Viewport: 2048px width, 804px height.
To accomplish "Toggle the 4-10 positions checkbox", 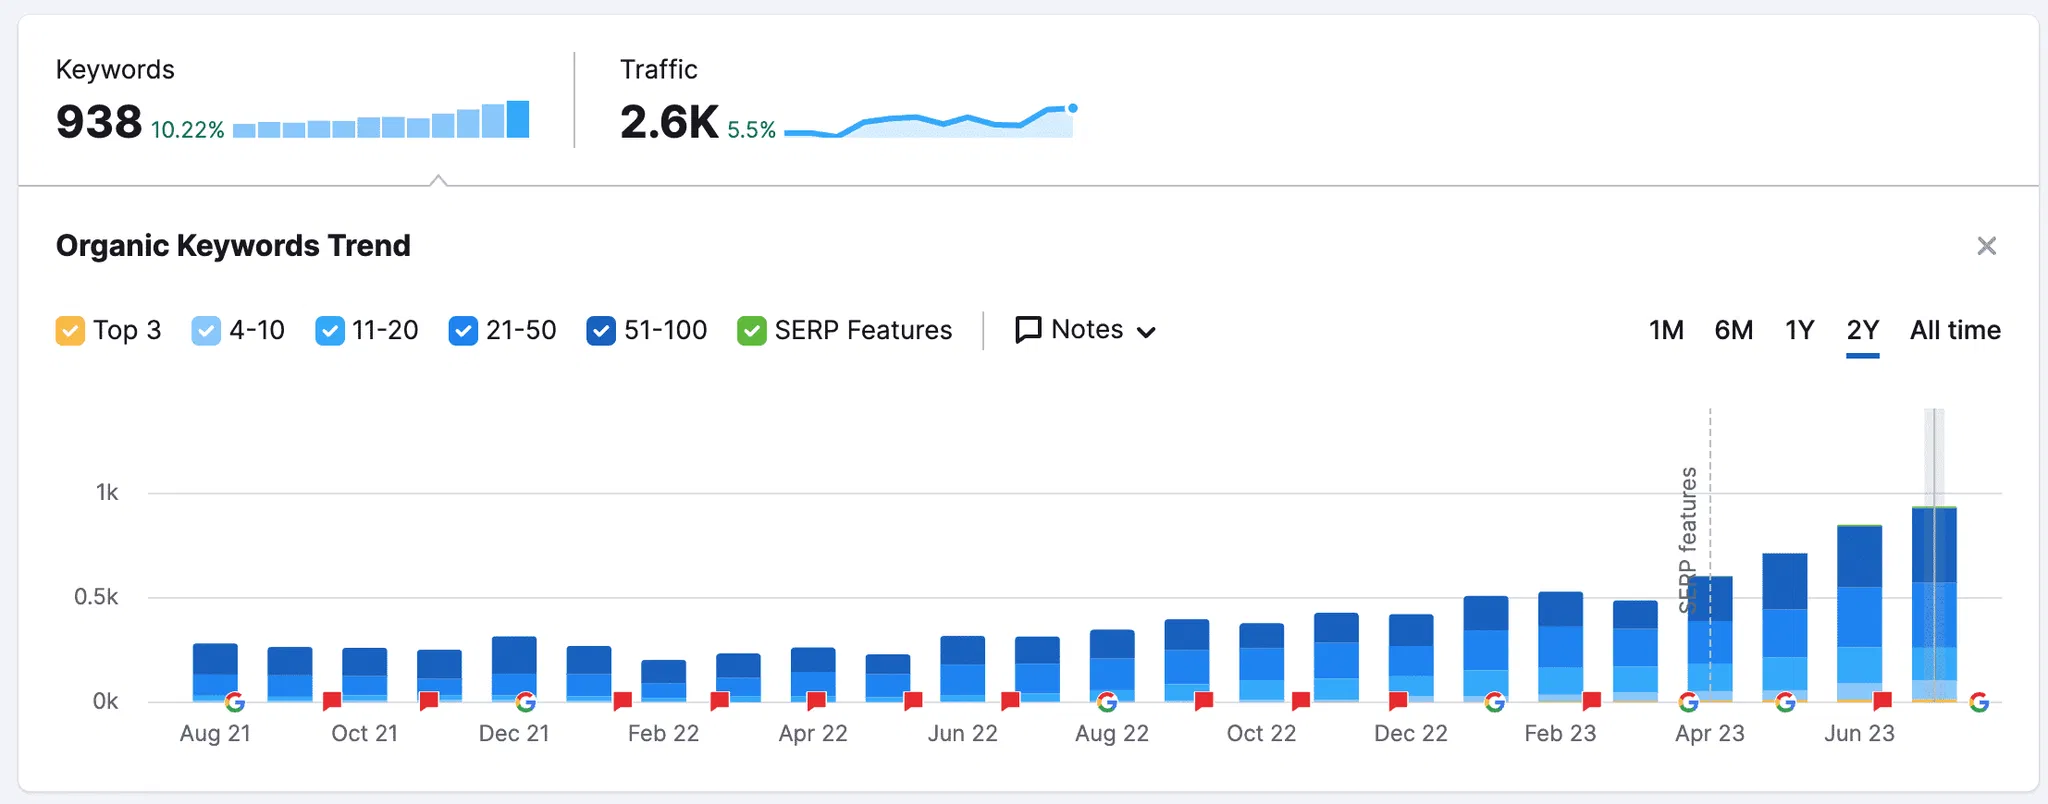I will click(x=205, y=331).
